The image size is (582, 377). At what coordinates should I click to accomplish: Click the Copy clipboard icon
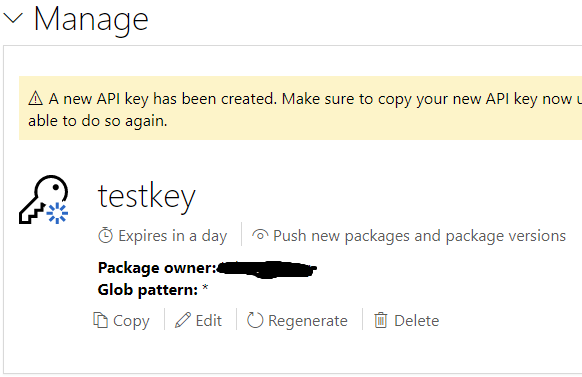(x=100, y=320)
